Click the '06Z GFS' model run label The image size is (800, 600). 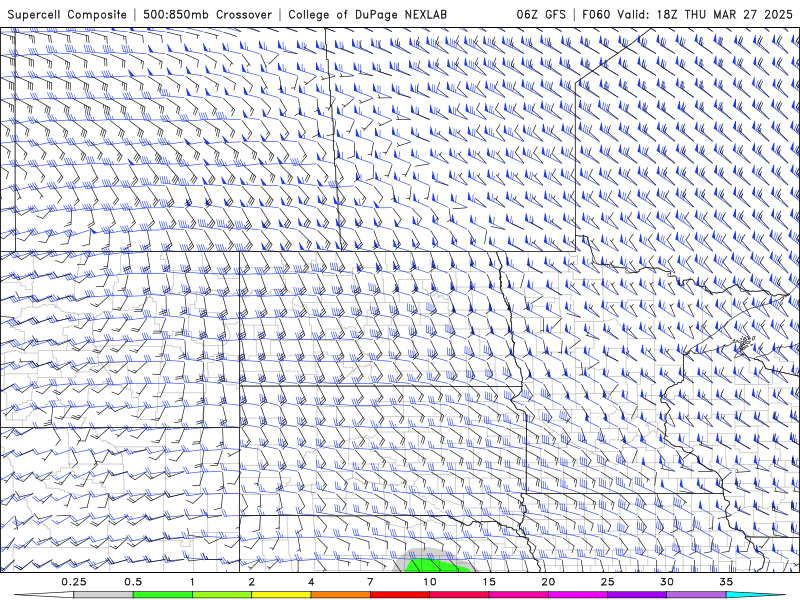click(541, 14)
